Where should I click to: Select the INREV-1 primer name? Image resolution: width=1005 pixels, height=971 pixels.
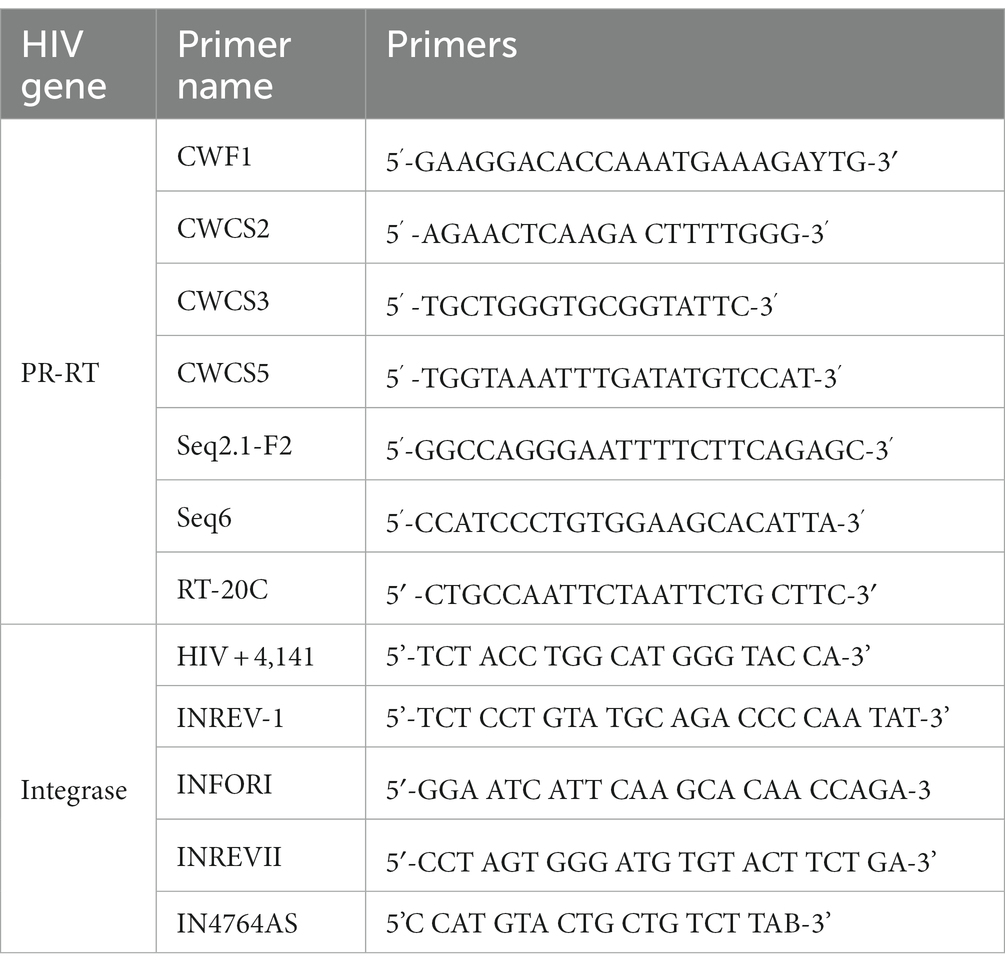point(230,718)
